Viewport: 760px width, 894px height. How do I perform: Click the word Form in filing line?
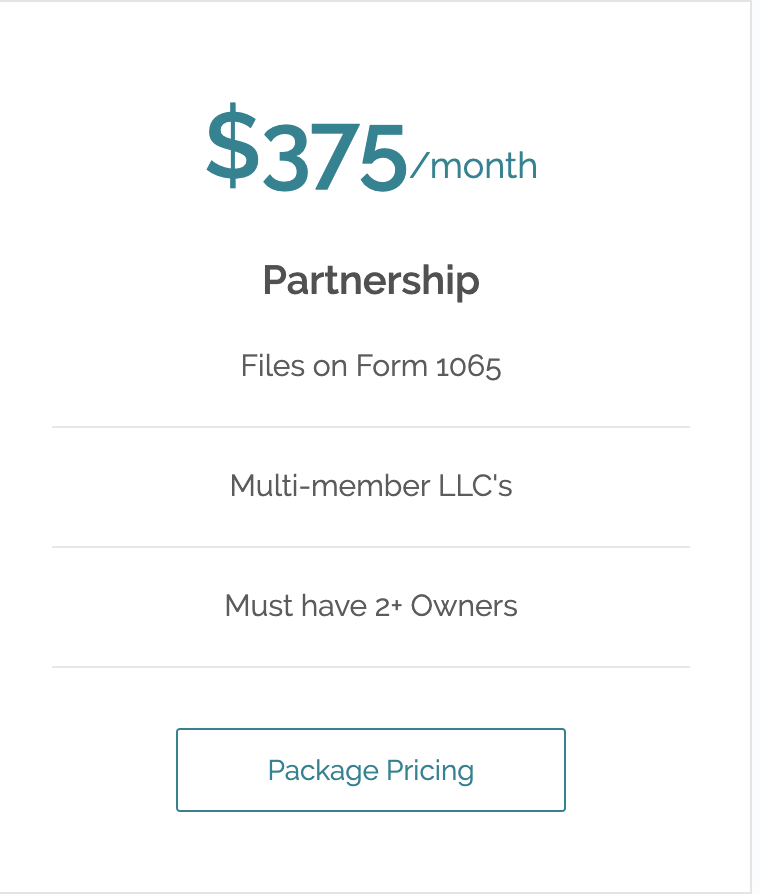(392, 365)
